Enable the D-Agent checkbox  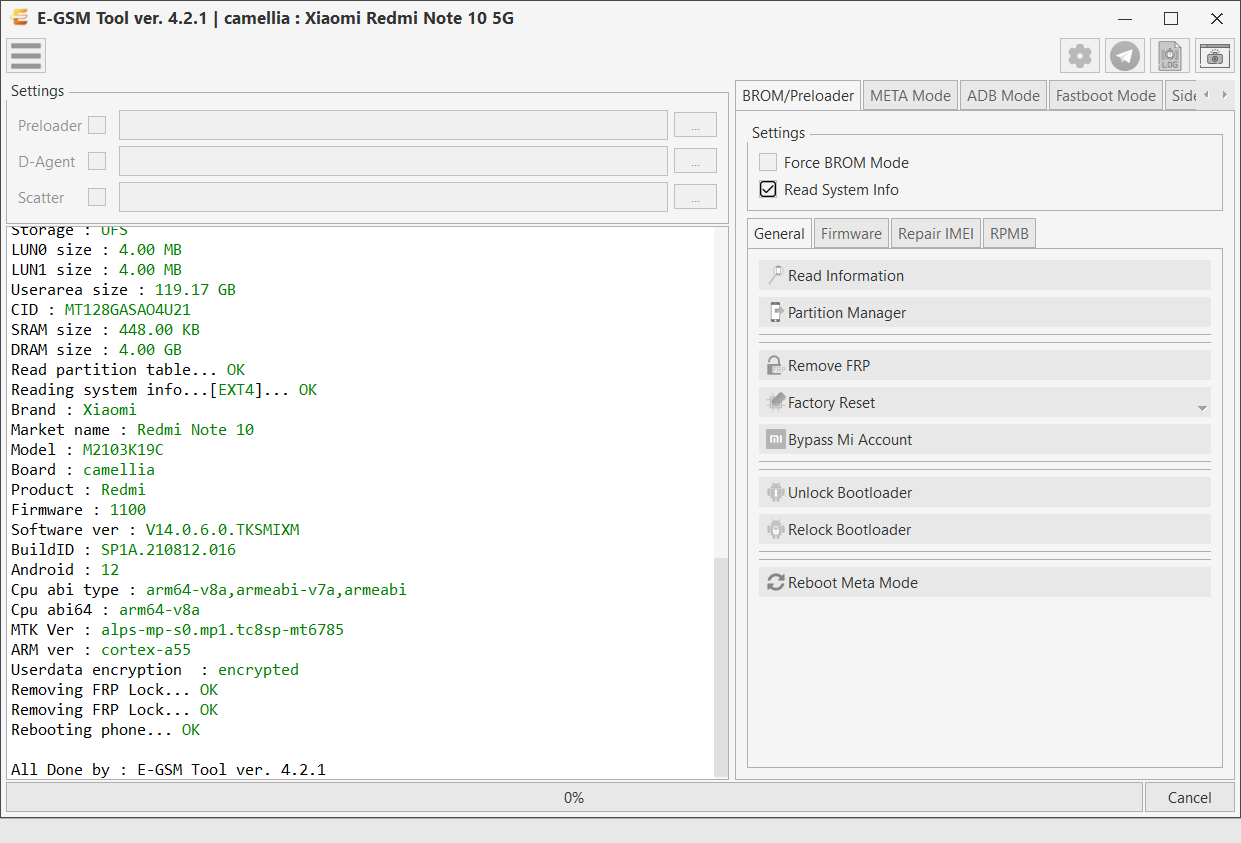coord(97,161)
